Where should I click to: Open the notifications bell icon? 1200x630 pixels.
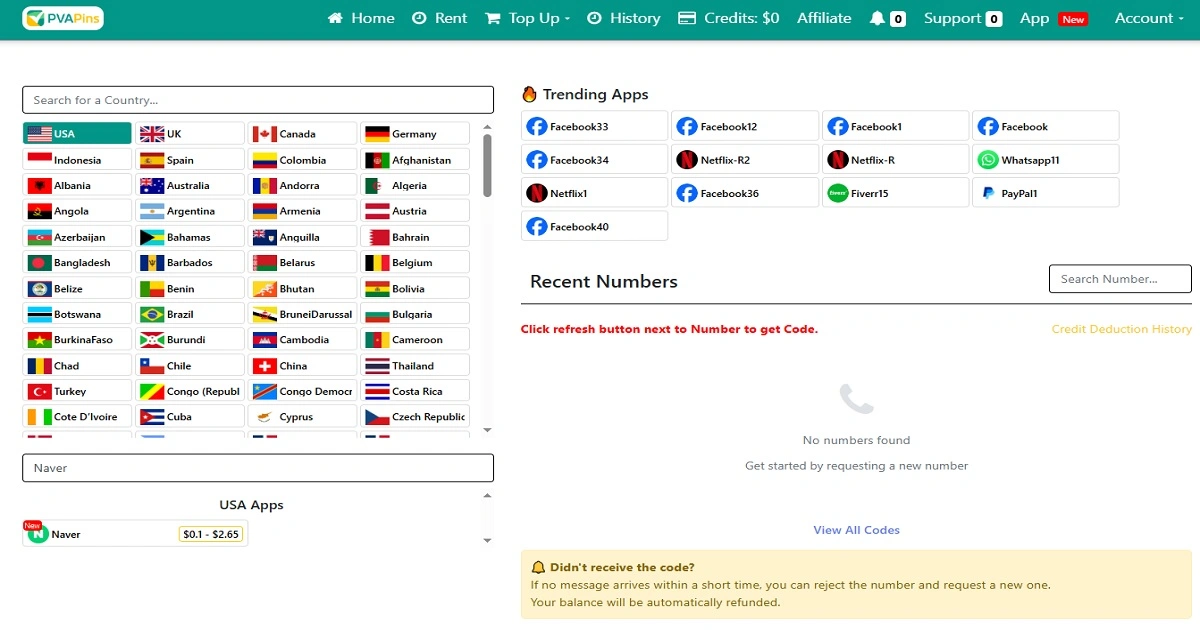[x=878, y=18]
